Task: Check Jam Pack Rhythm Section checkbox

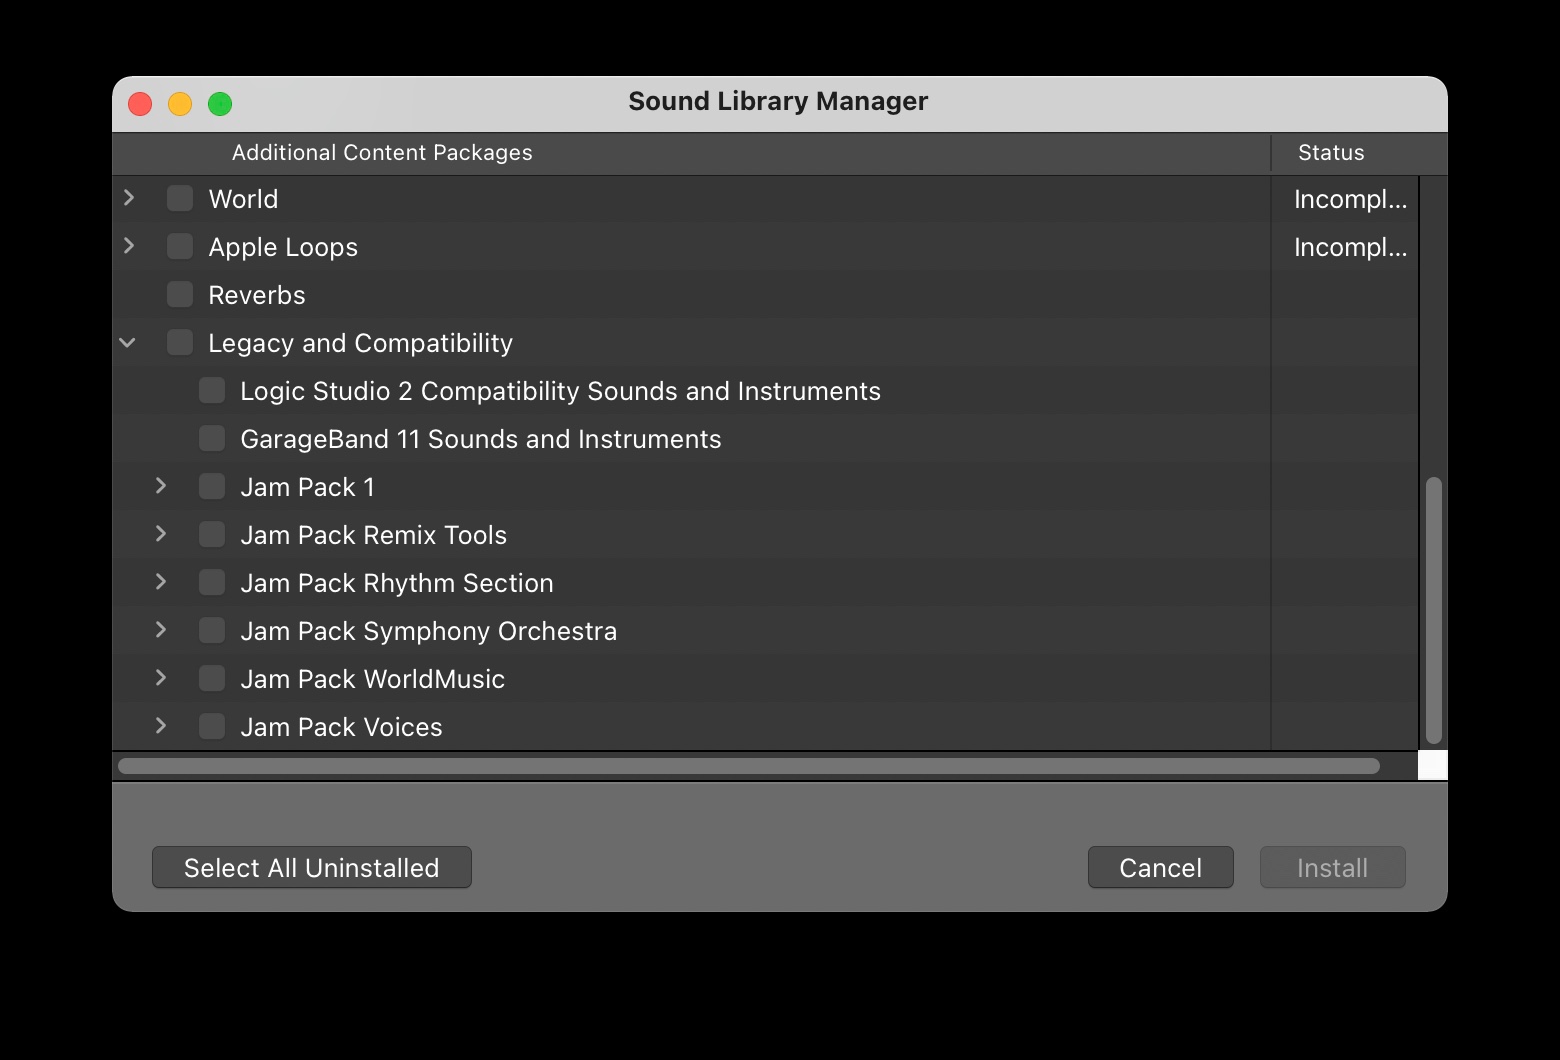Action: click(x=212, y=582)
